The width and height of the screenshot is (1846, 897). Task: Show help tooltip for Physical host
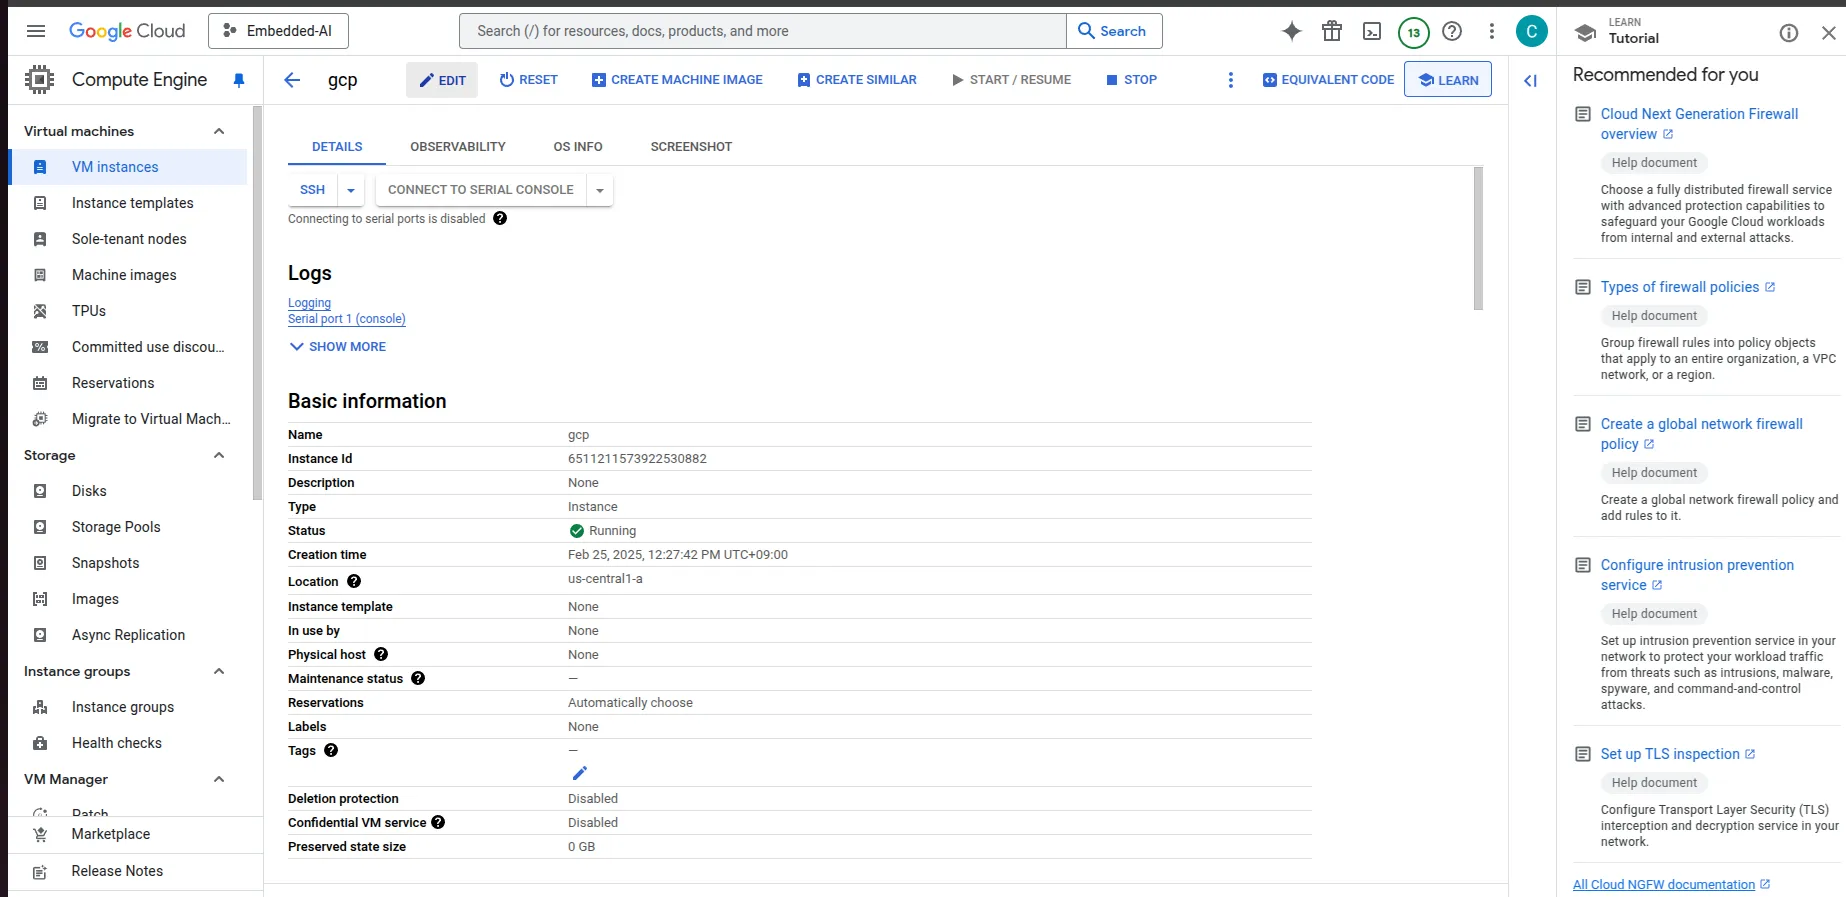(381, 654)
